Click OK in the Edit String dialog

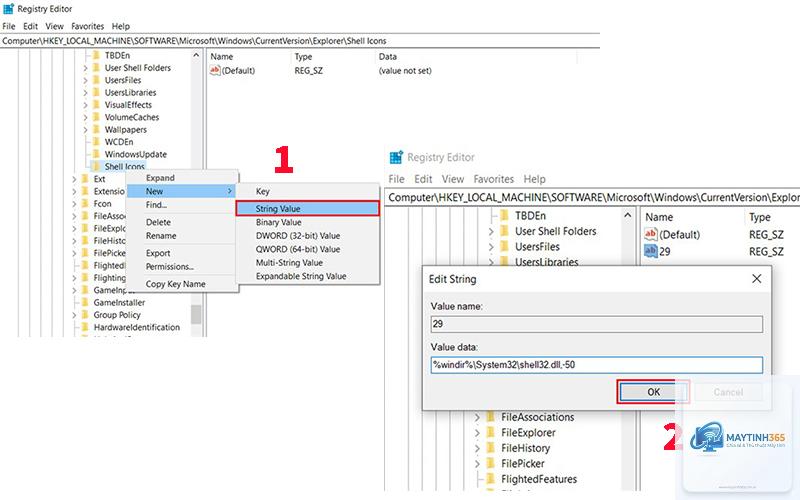[x=654, y=392]
